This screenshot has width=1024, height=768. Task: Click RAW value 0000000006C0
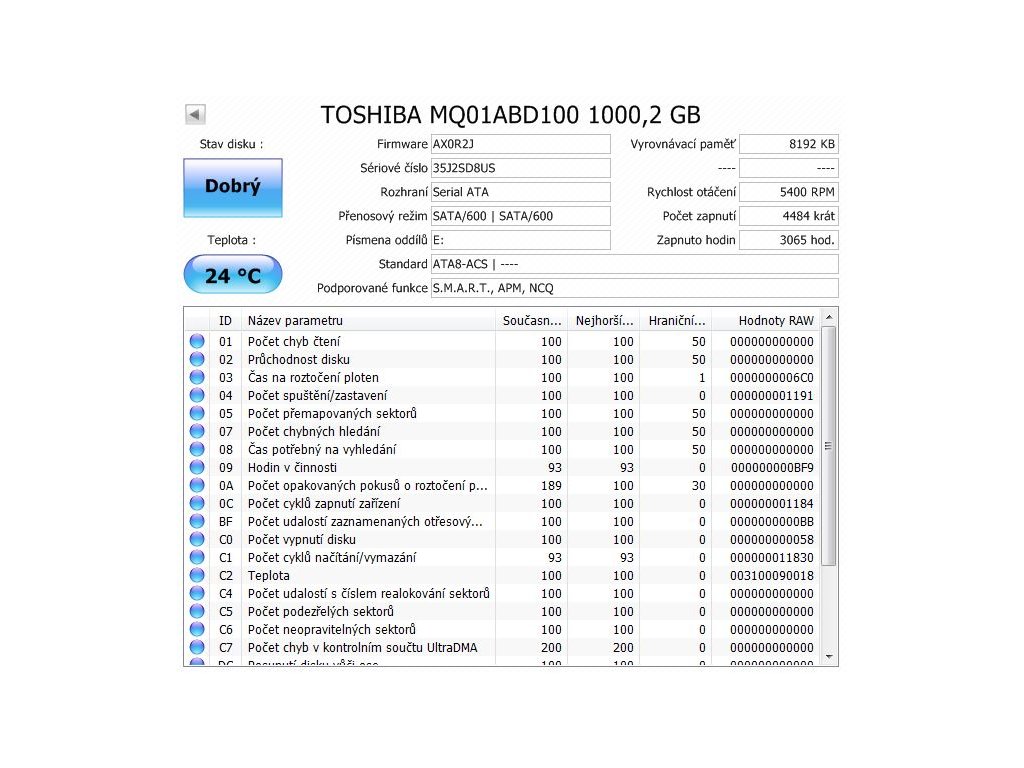[x=772, y=377]
